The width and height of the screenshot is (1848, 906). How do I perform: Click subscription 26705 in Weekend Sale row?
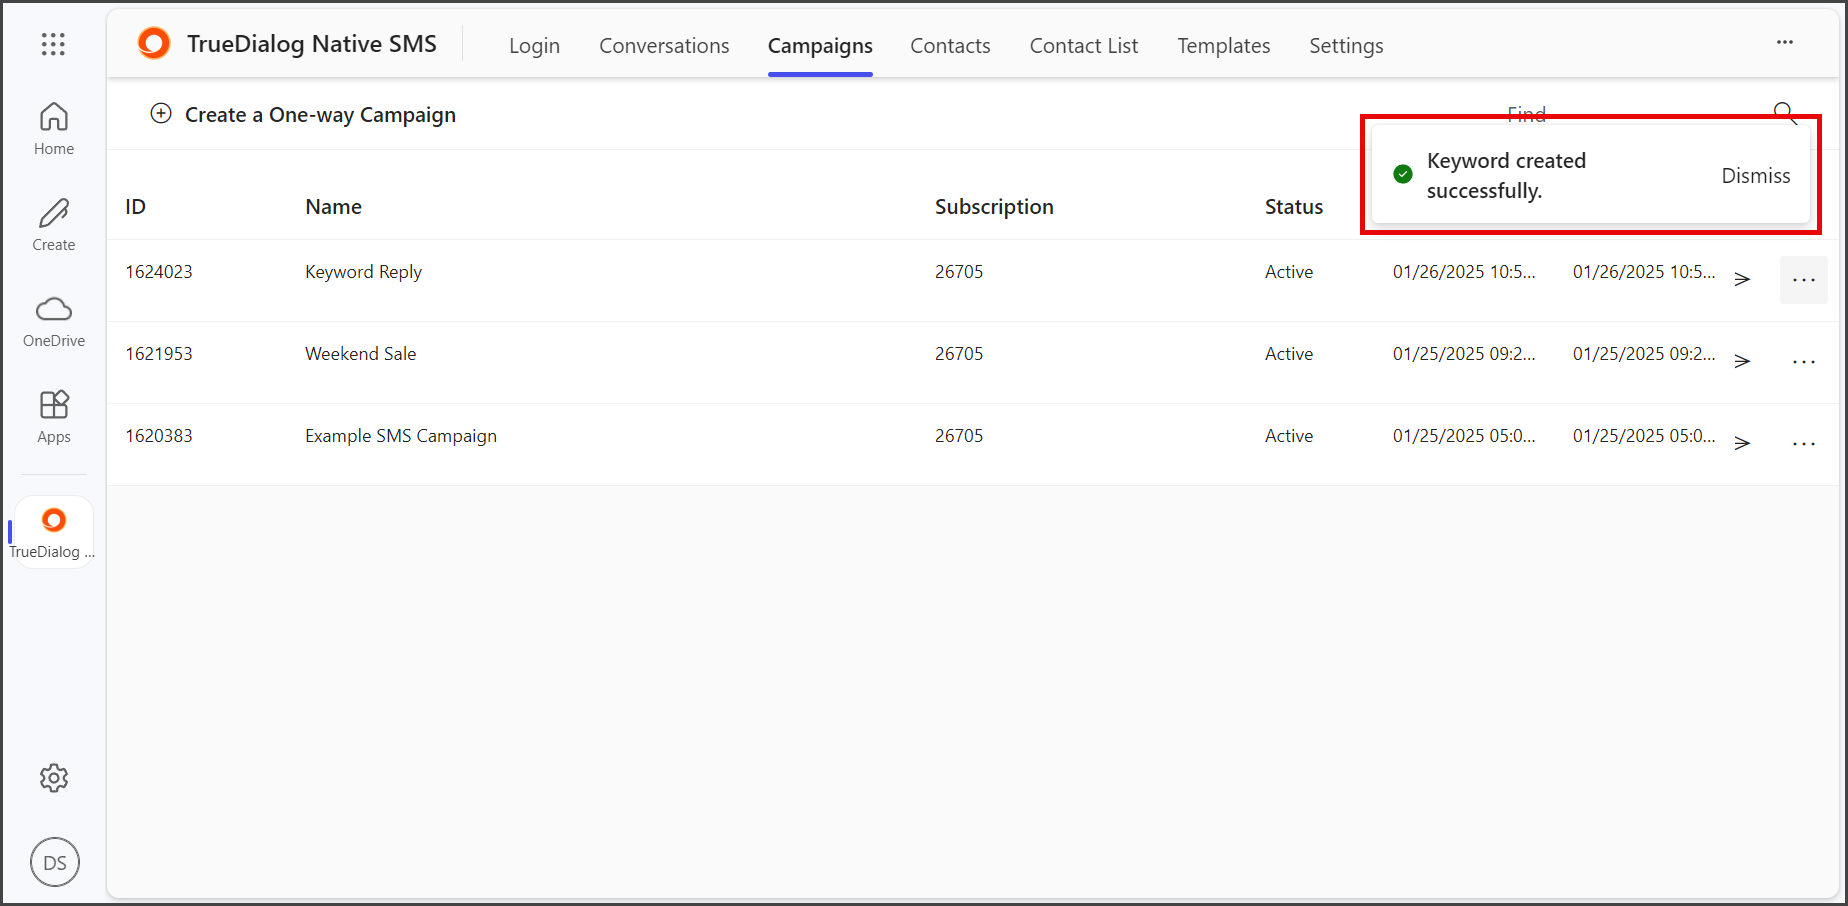coord(959,354)
